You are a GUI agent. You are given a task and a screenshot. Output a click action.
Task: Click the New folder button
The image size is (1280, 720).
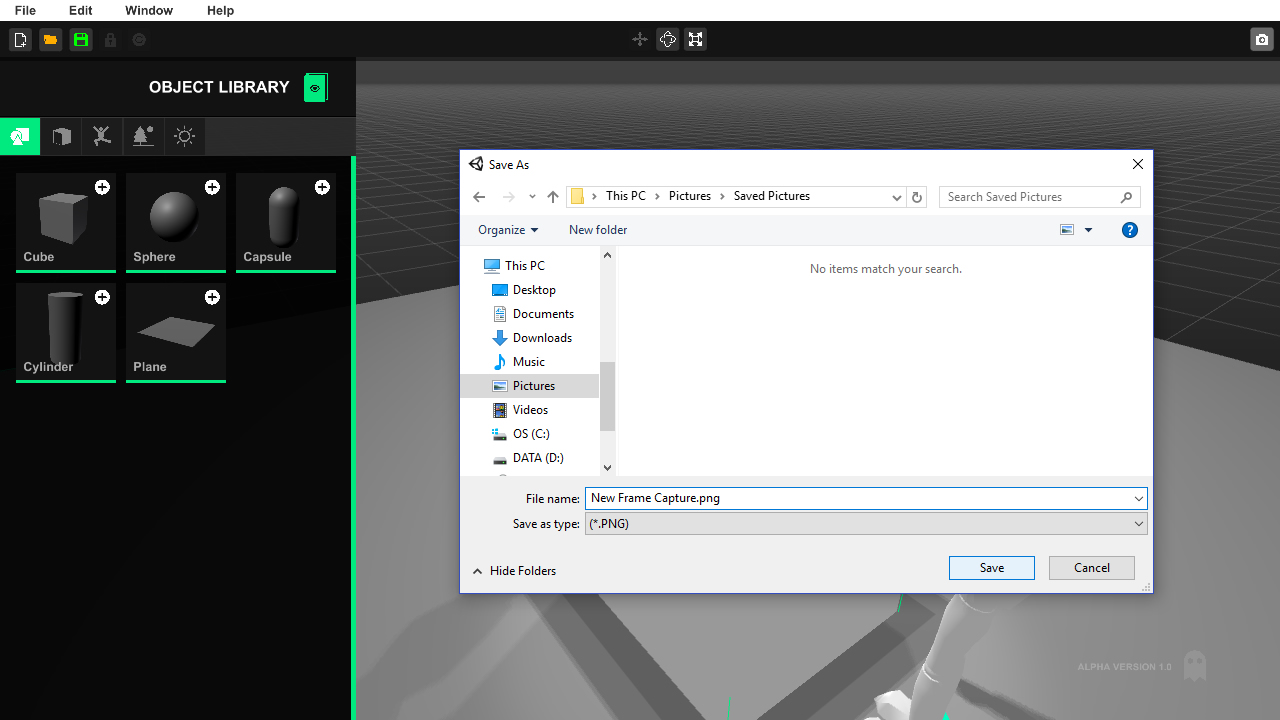coord(597,229)
